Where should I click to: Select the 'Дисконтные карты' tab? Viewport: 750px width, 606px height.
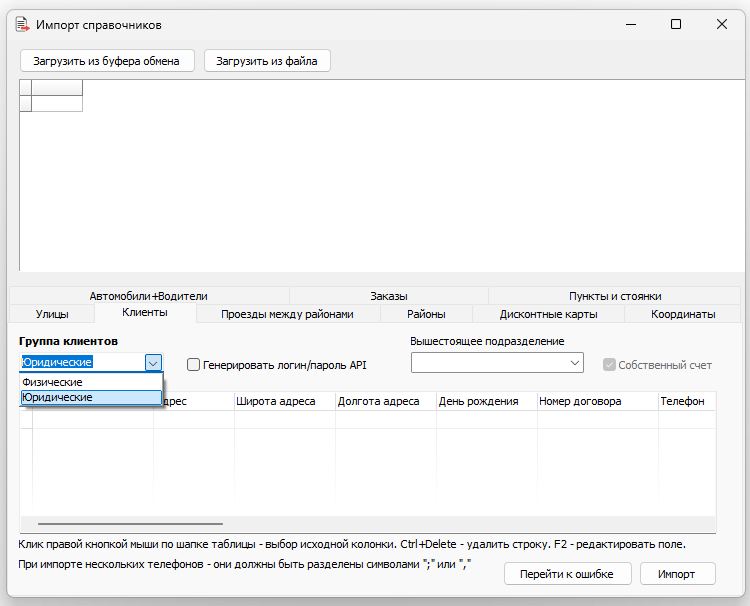[548, 314]
